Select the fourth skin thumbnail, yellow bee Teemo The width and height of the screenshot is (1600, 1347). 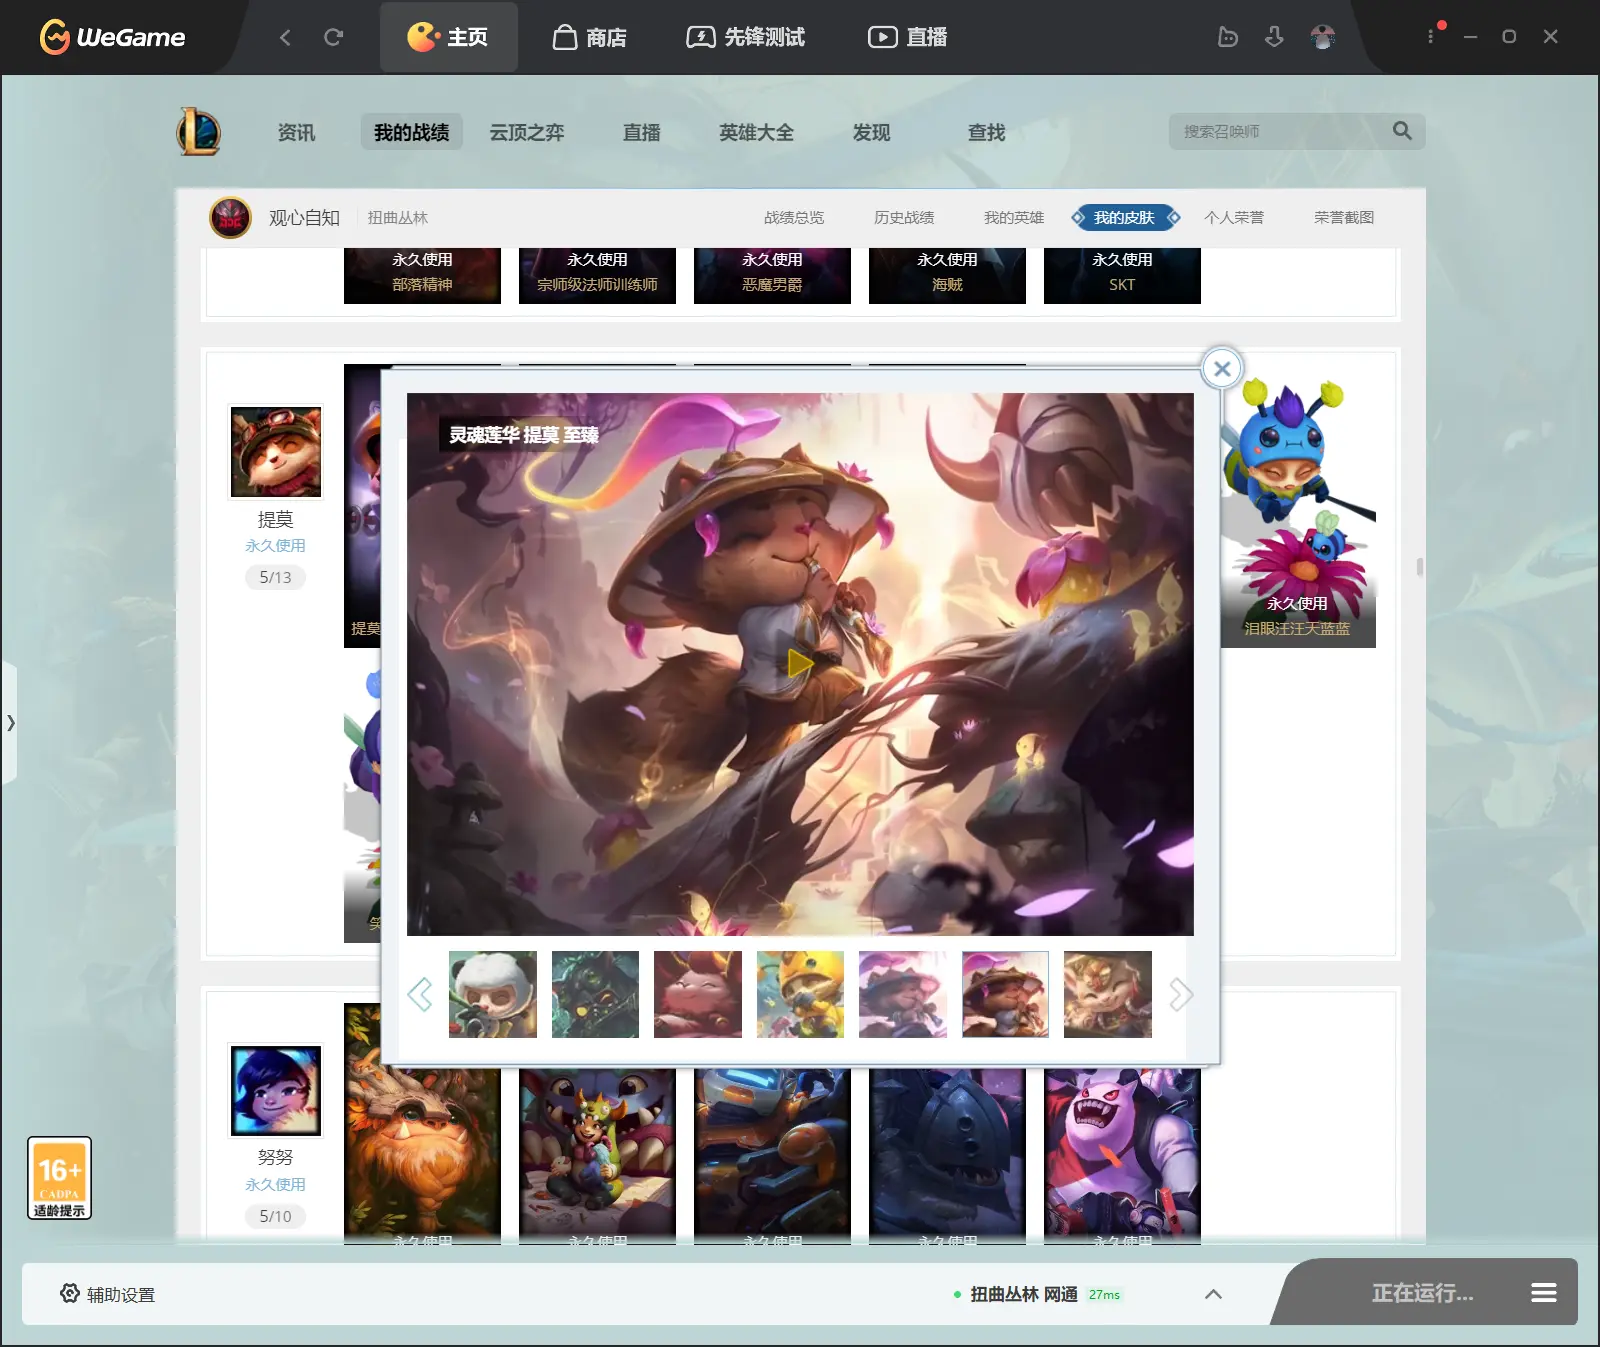pyautogui.click(x=800, y=994)
